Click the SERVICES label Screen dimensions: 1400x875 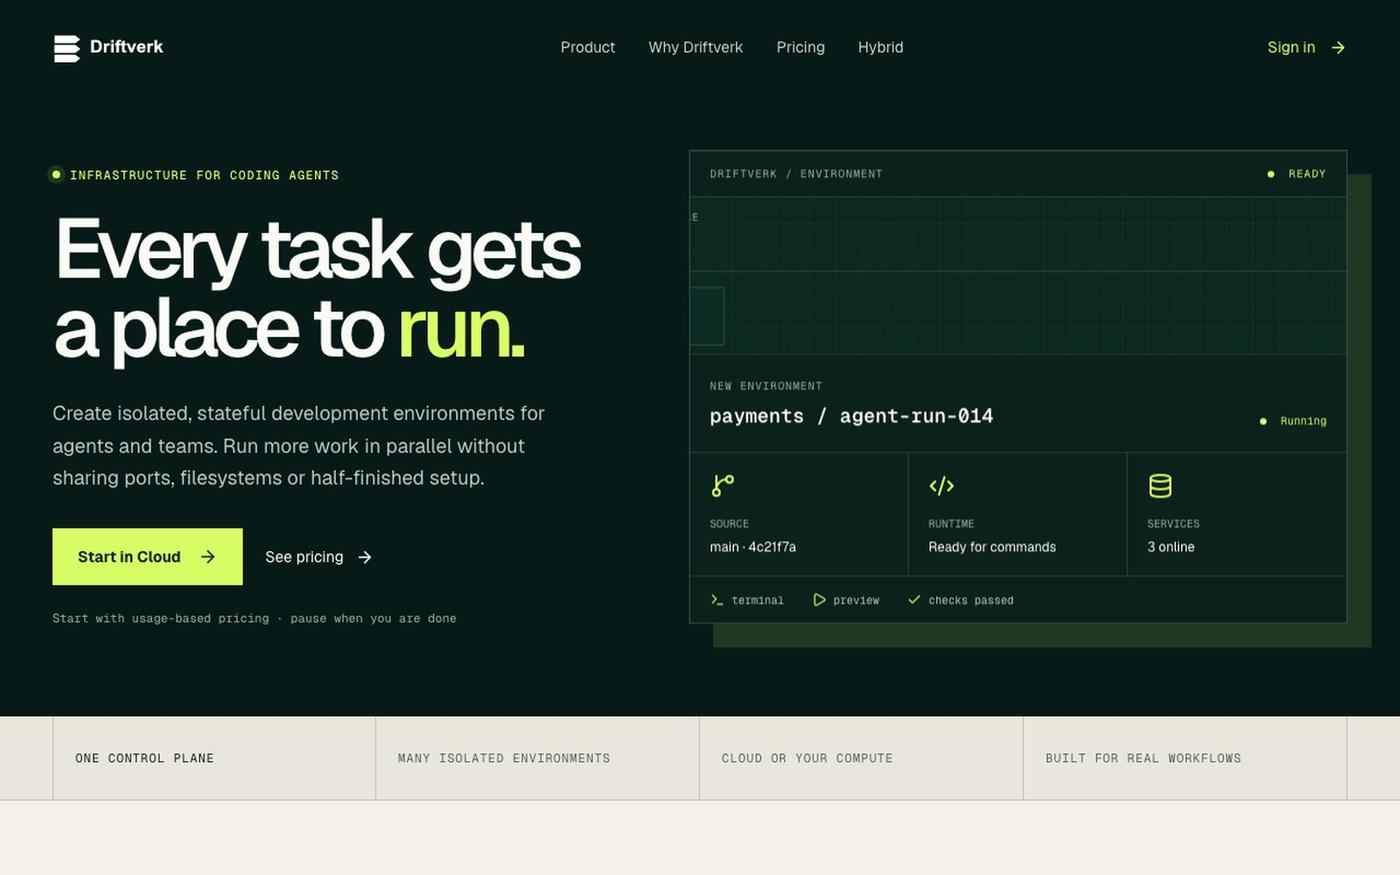[x=1173, y=524]
